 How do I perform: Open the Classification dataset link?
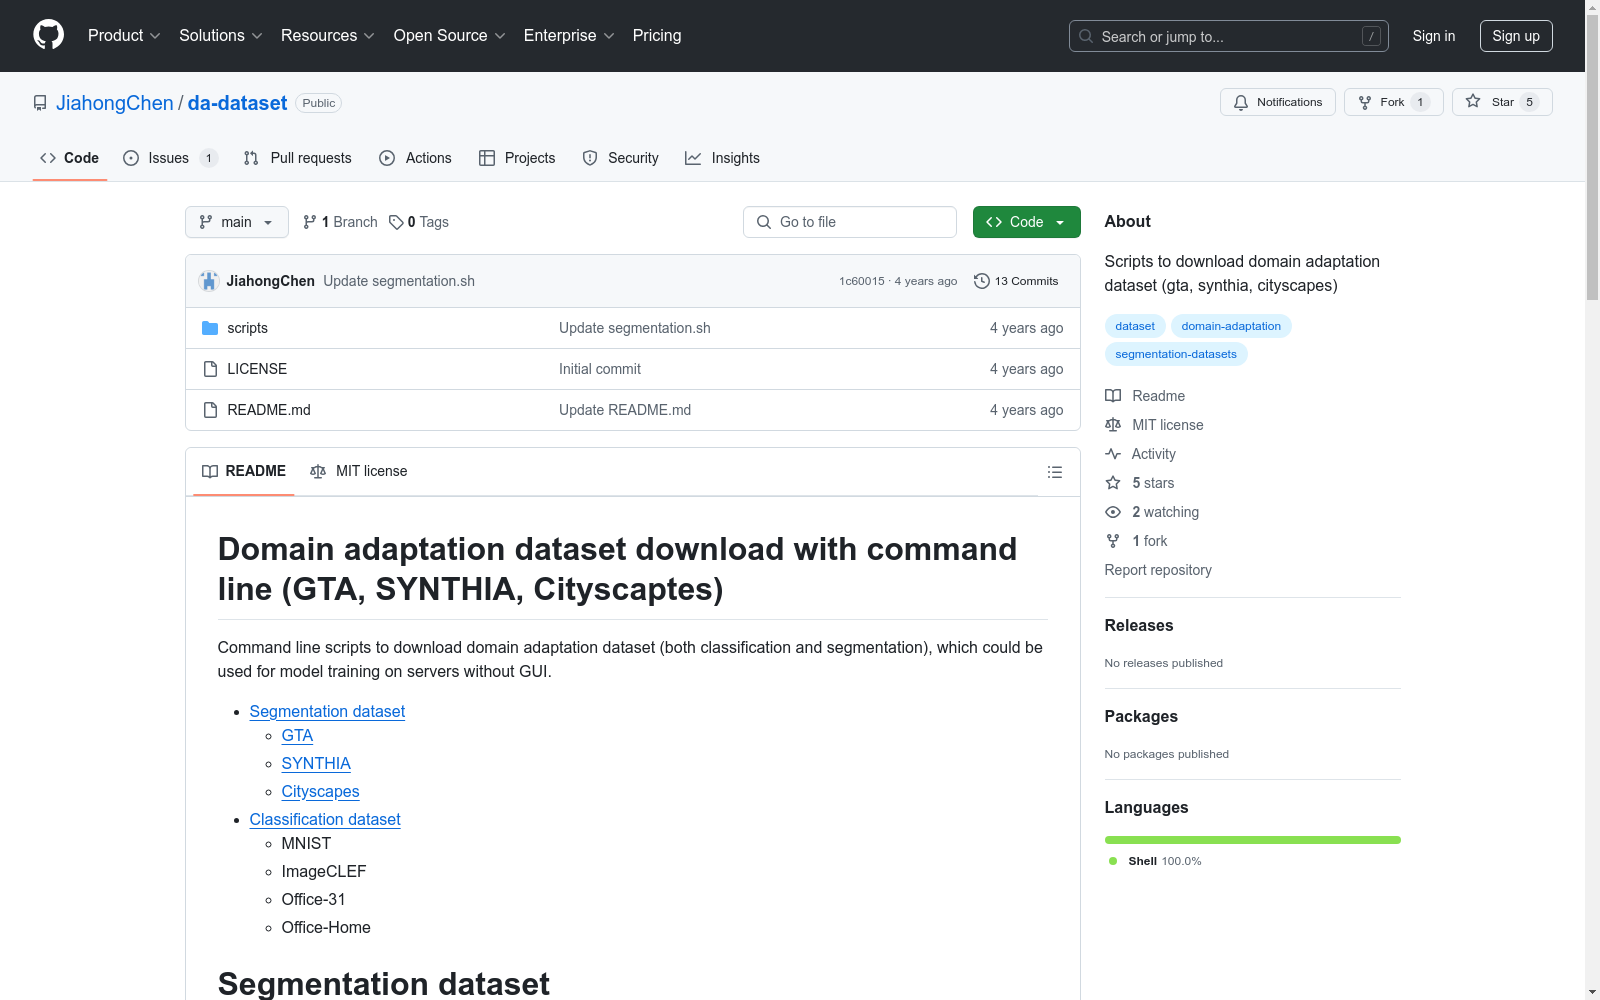coord(325,819)
